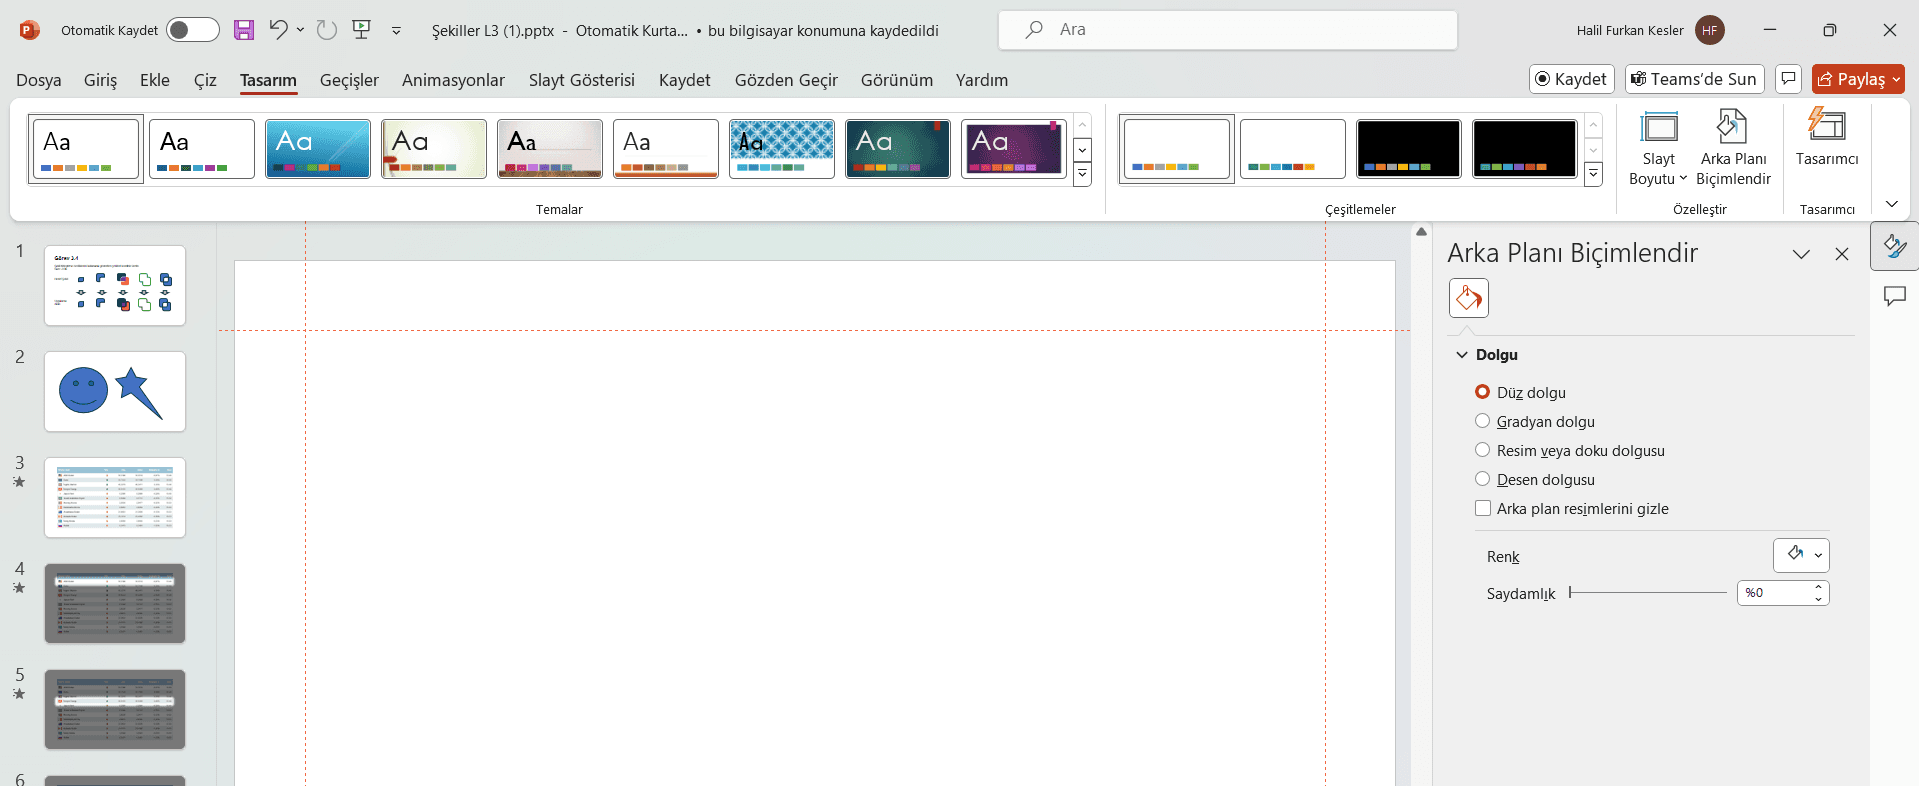
Task: Apply the default white Office theme
Action: [86, 149]
